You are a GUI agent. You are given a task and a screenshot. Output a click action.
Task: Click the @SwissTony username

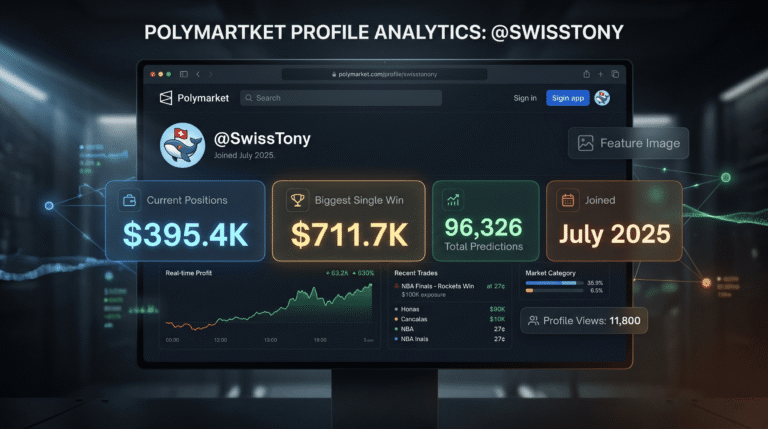262,139
